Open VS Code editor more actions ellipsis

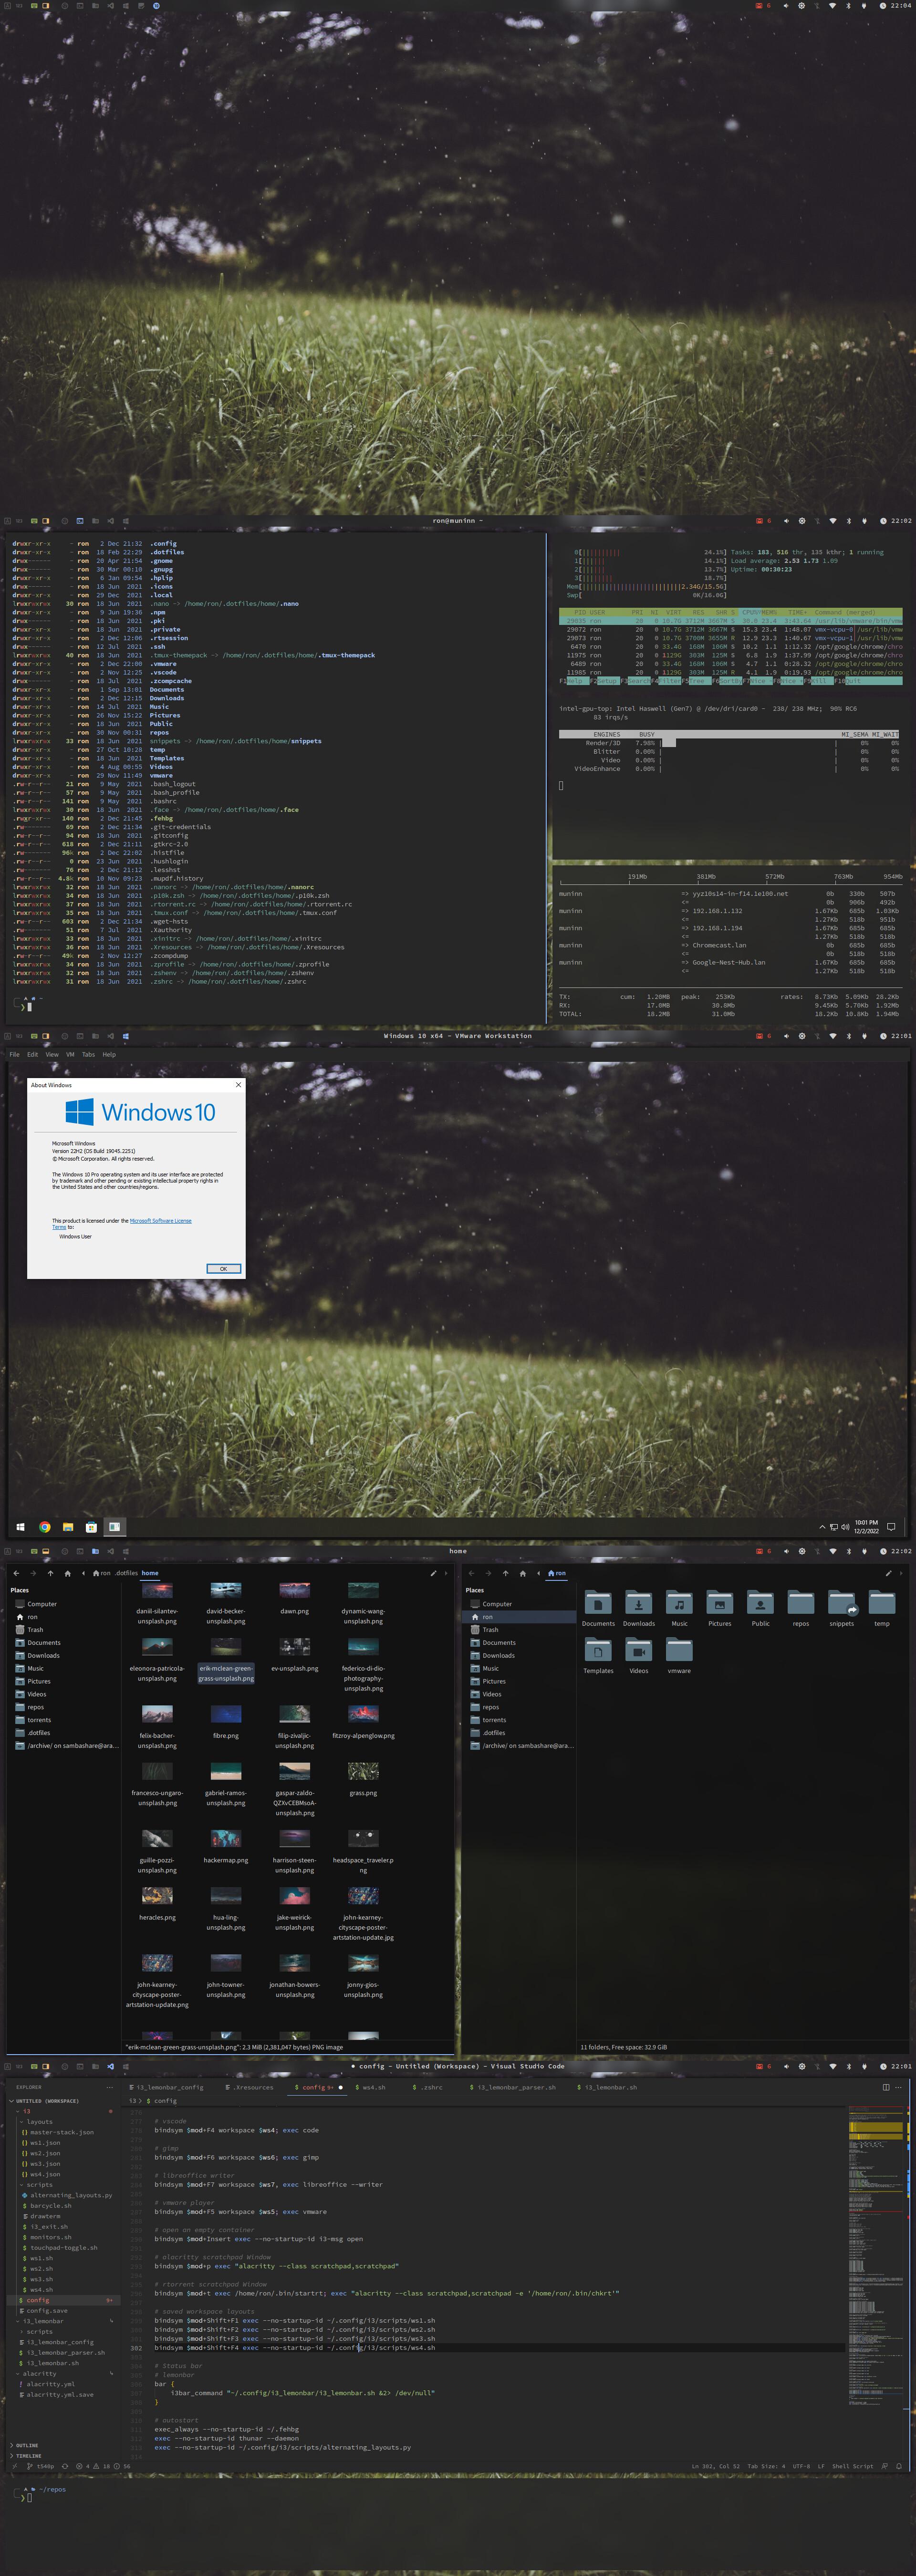tap(899, 2087)
